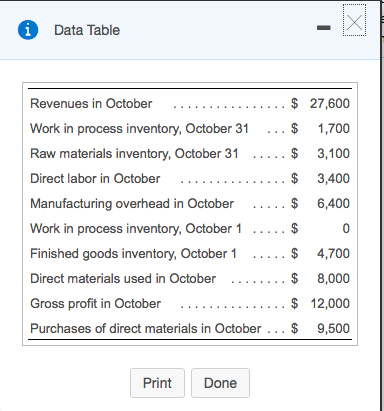
Task: Click Work in process inventory, October 31
Action: 139,129
